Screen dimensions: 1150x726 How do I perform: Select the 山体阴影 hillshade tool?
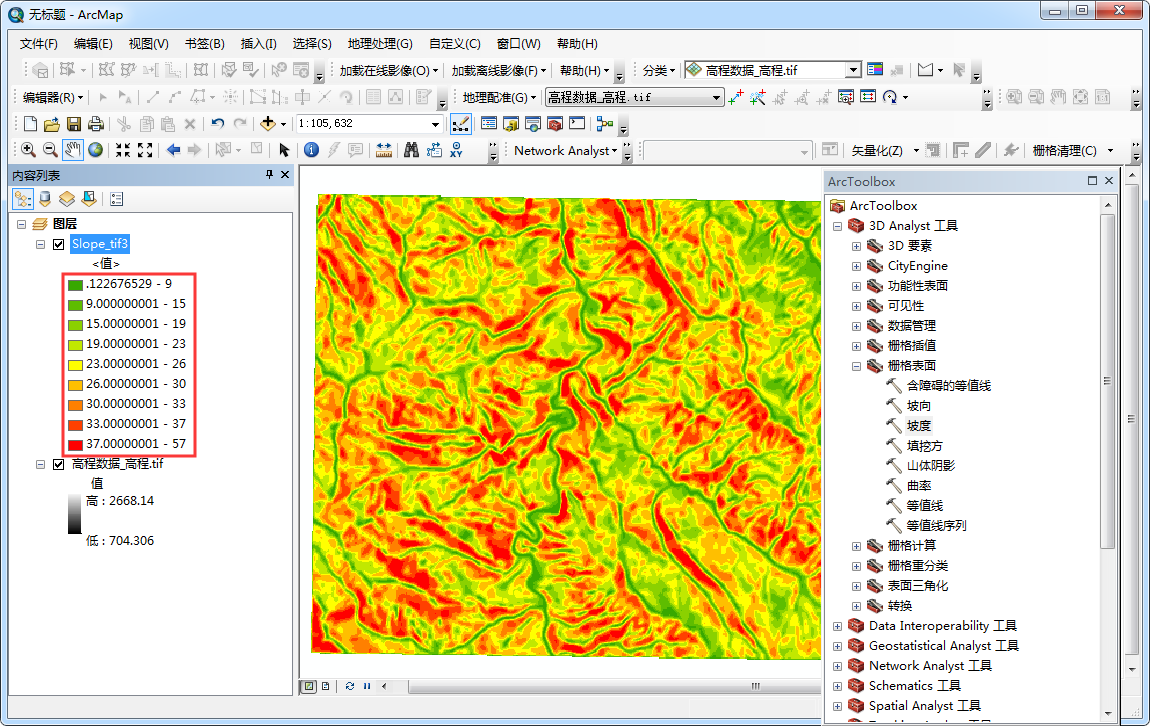click(x=931, y=466)
